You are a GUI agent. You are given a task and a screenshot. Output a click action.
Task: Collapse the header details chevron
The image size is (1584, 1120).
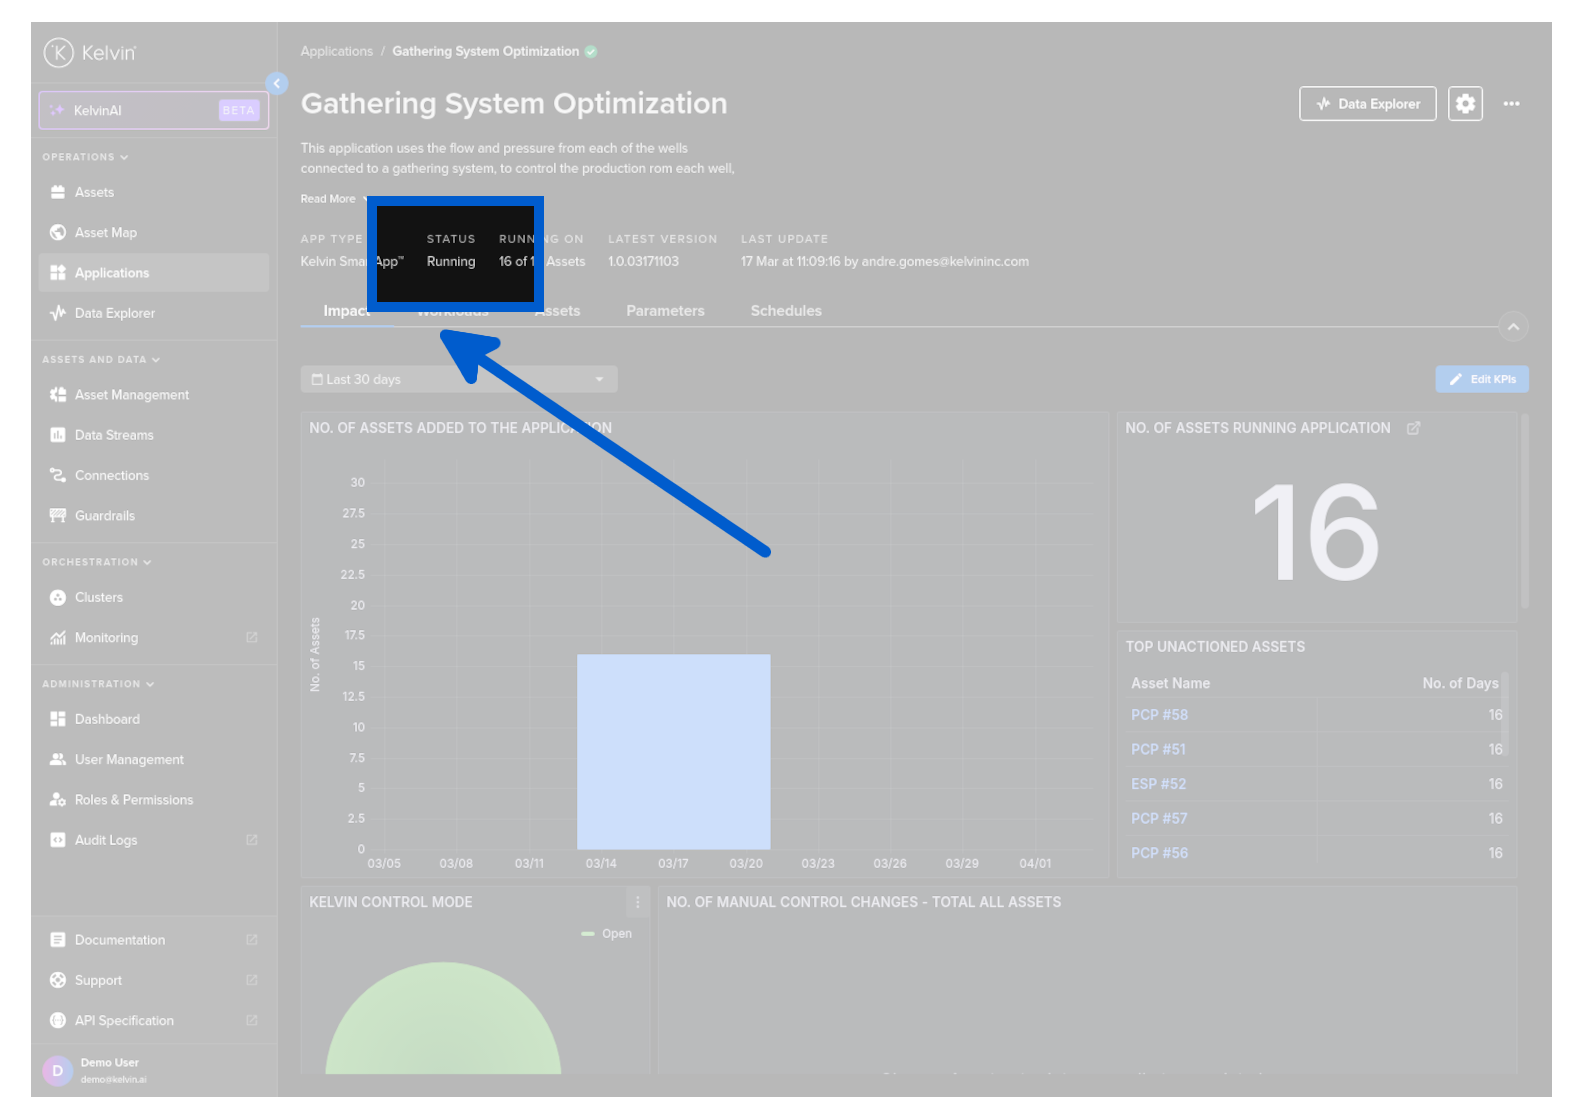point(1513,327)
